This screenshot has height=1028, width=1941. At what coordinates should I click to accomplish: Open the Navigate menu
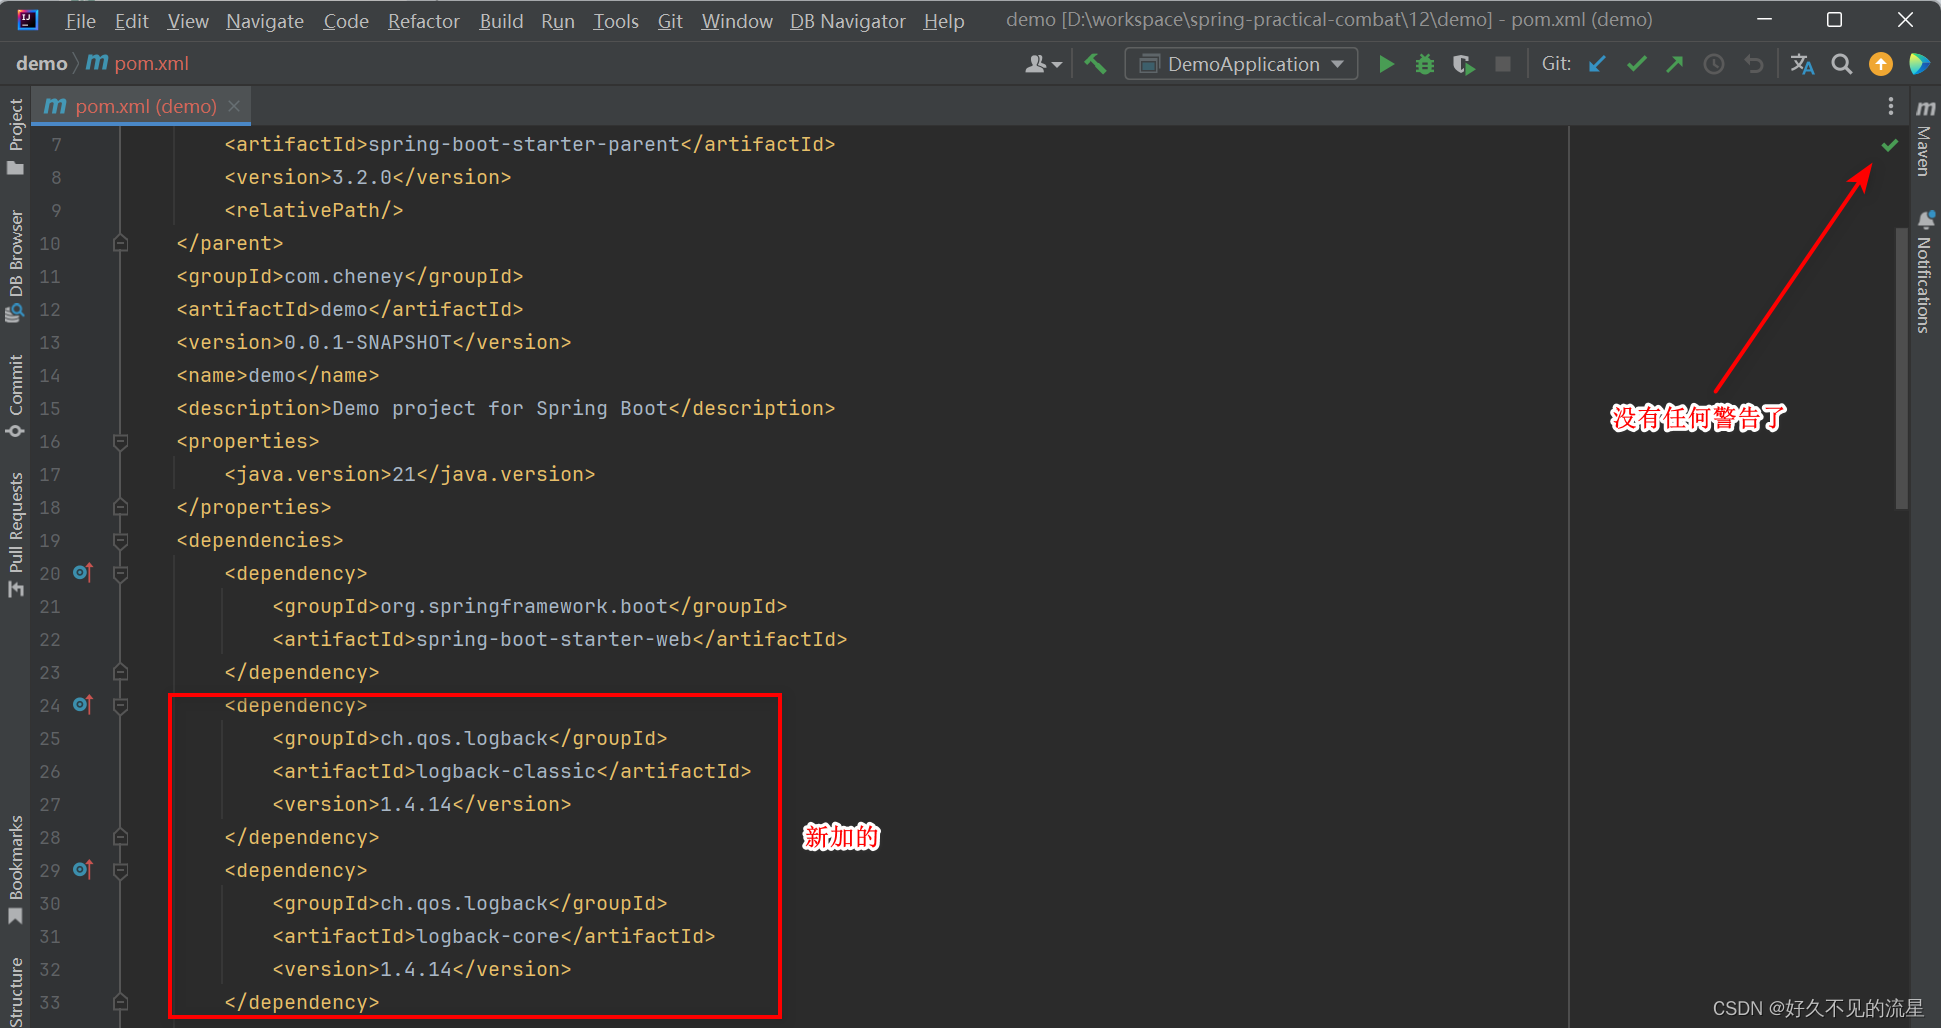point(265,21)
